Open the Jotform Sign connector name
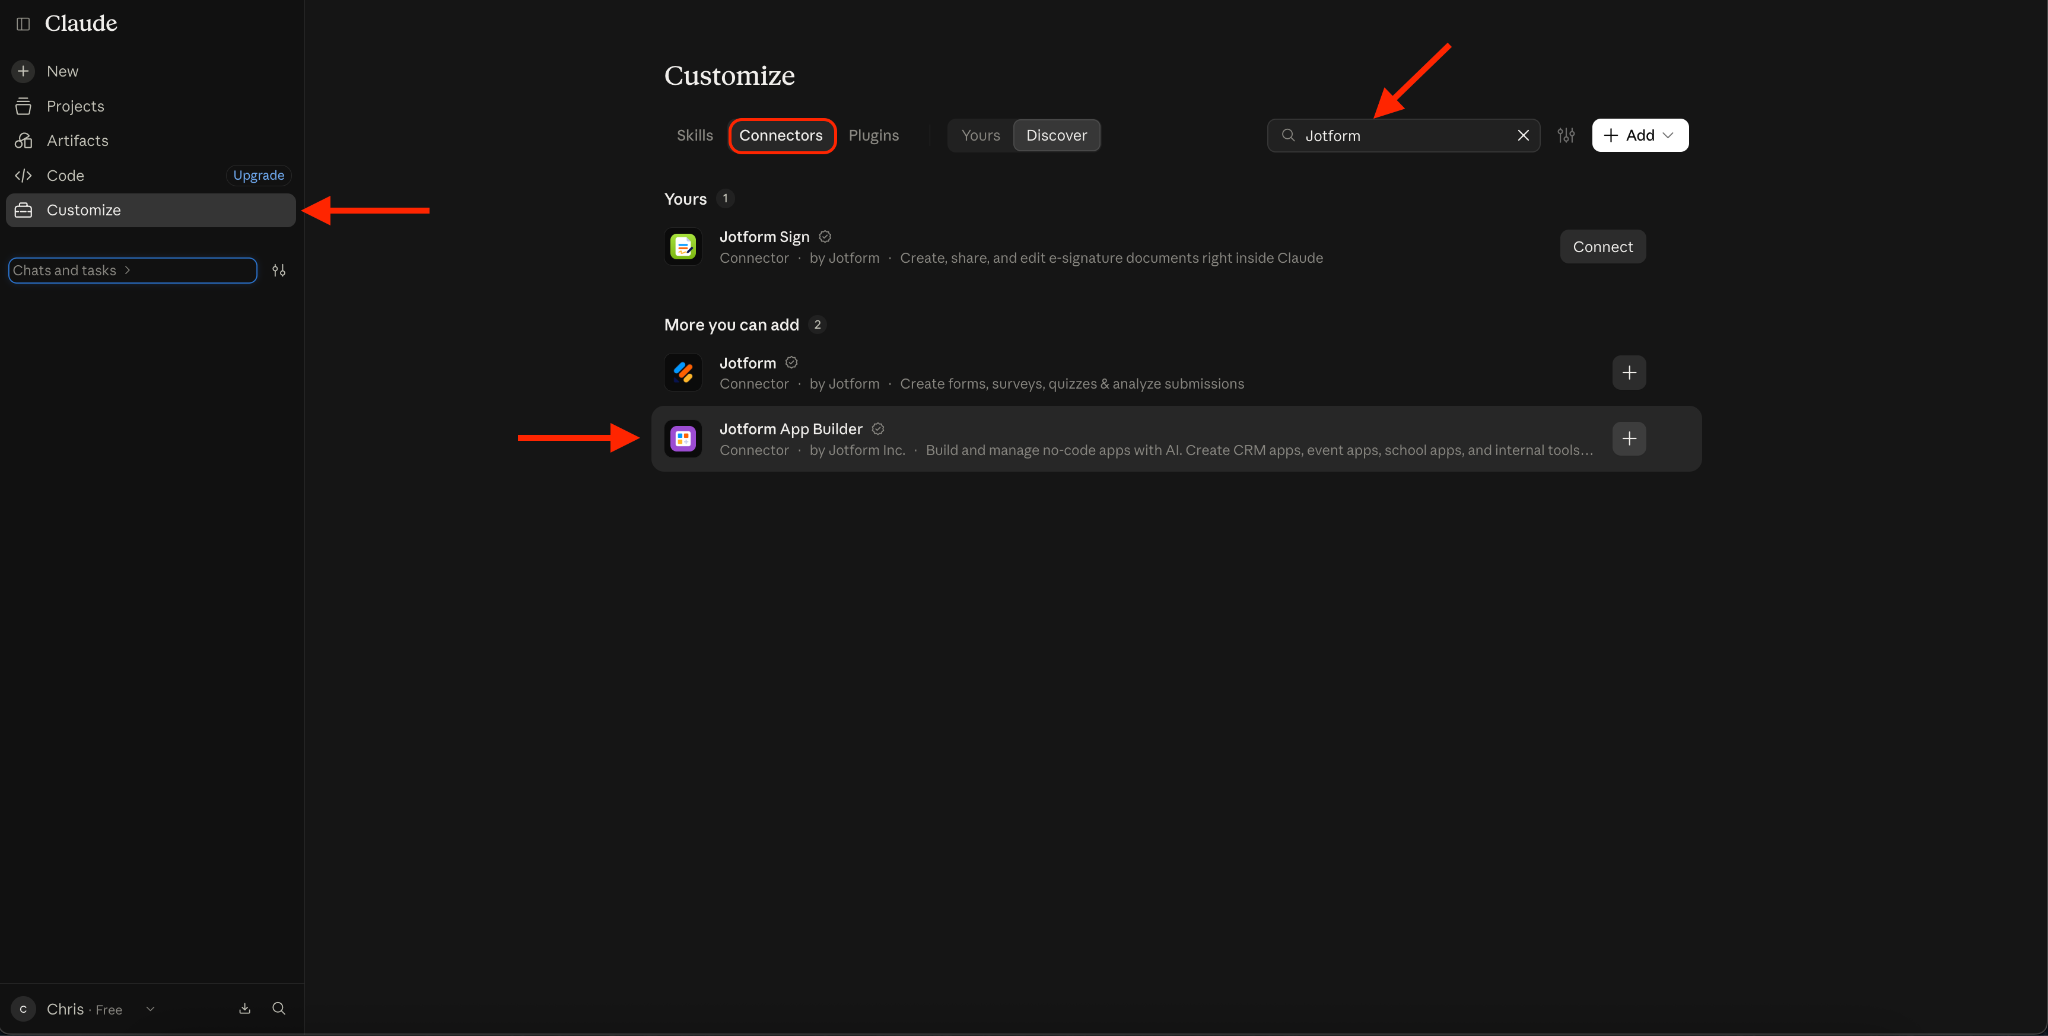Image resolution: width=2048 pixels, height=1036 pixels. [764, 237]
